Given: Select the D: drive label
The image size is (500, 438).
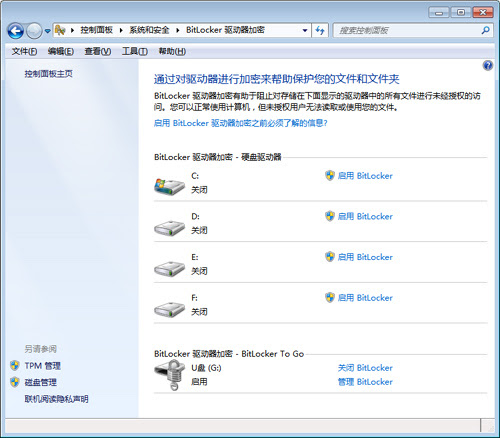Looking at the screenshot, I should [195, 216].
